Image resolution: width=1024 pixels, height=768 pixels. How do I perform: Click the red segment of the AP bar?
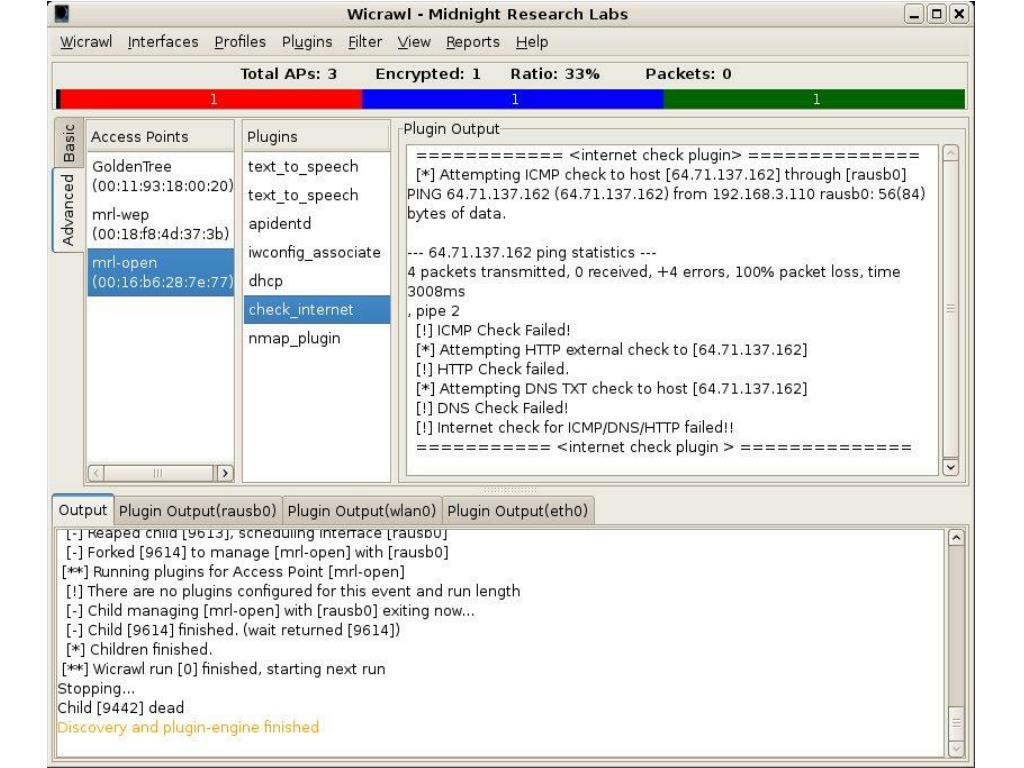click(x=210, y=99)
